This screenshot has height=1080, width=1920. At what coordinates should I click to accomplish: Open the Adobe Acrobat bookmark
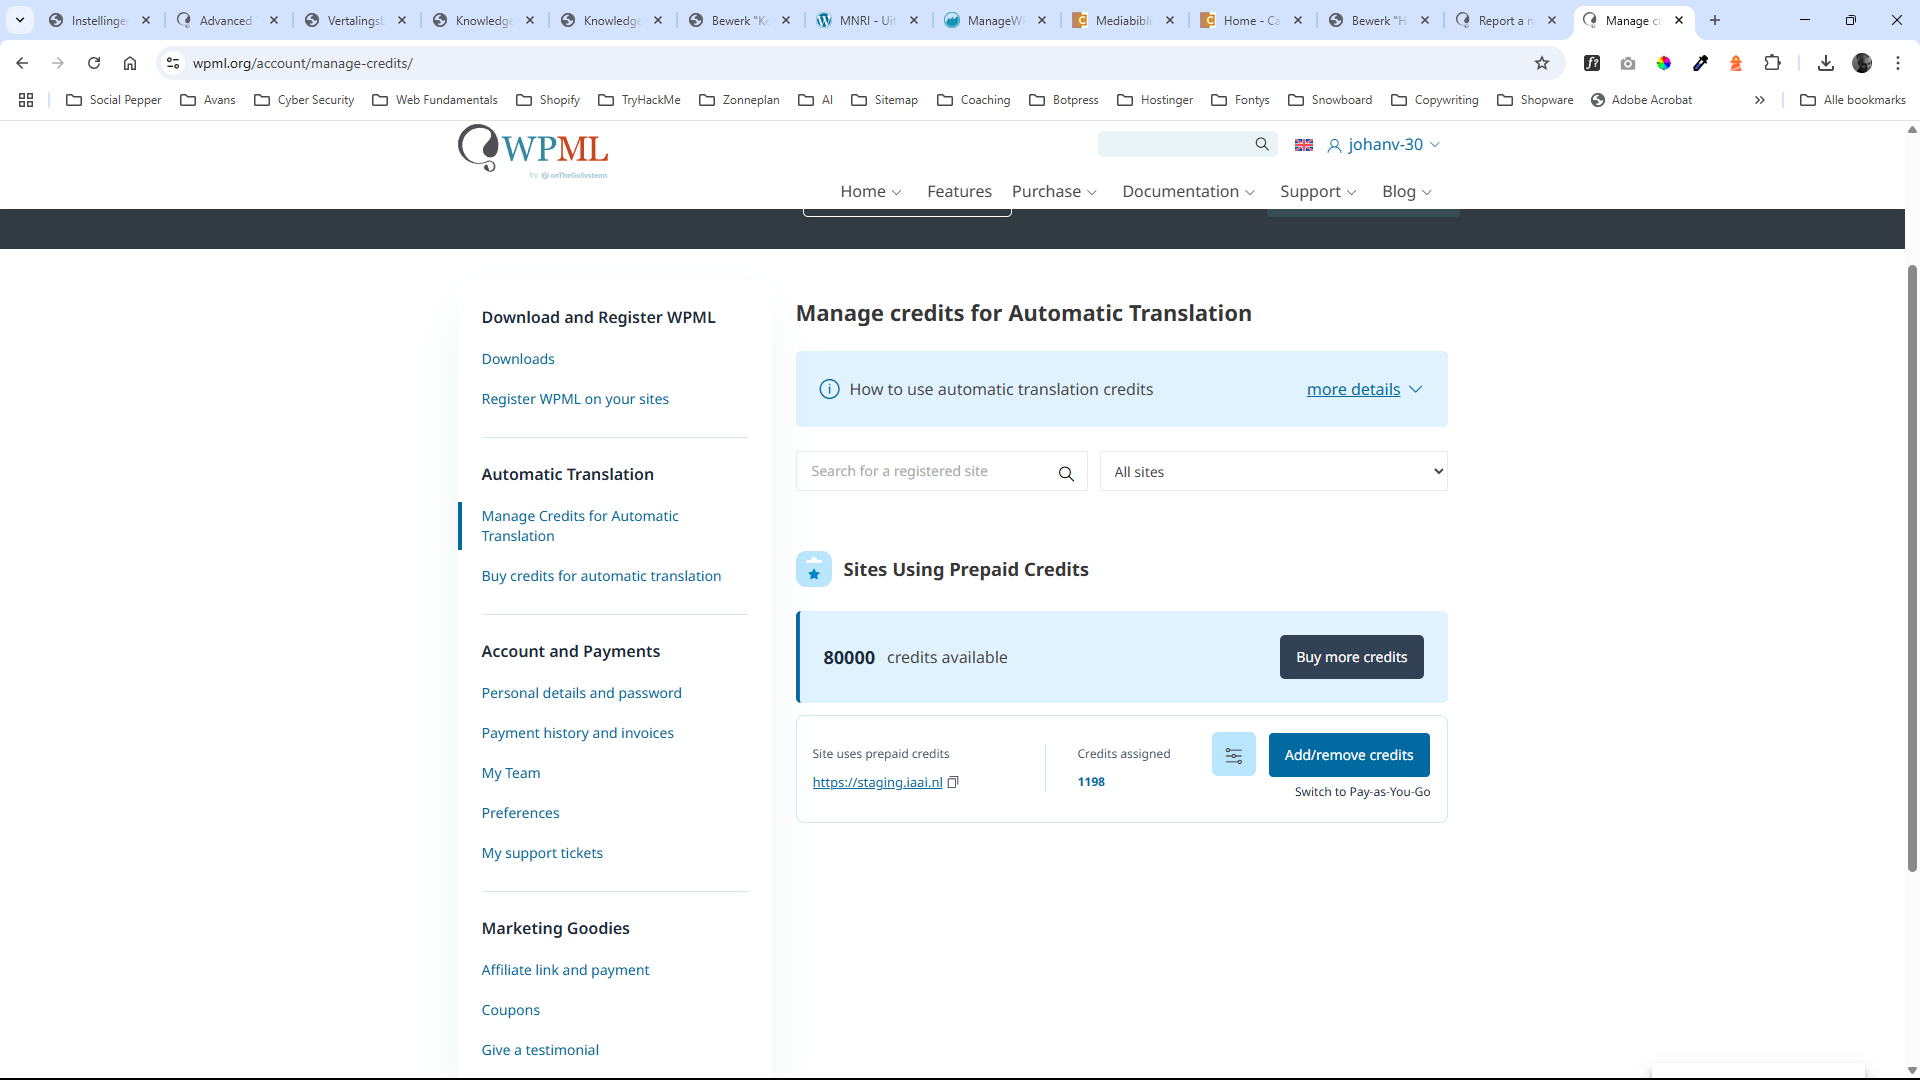1641,100
